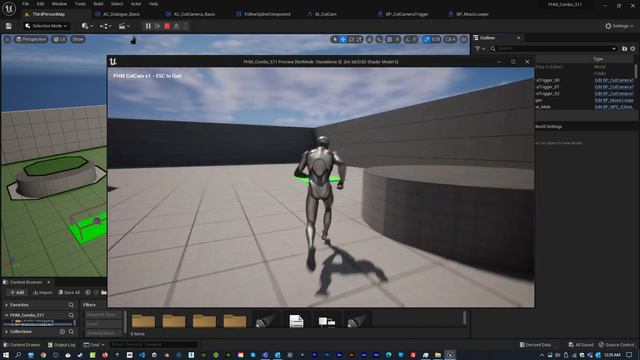Pause the play session
The image size is (640, 360).
click(x=148, y=26)
